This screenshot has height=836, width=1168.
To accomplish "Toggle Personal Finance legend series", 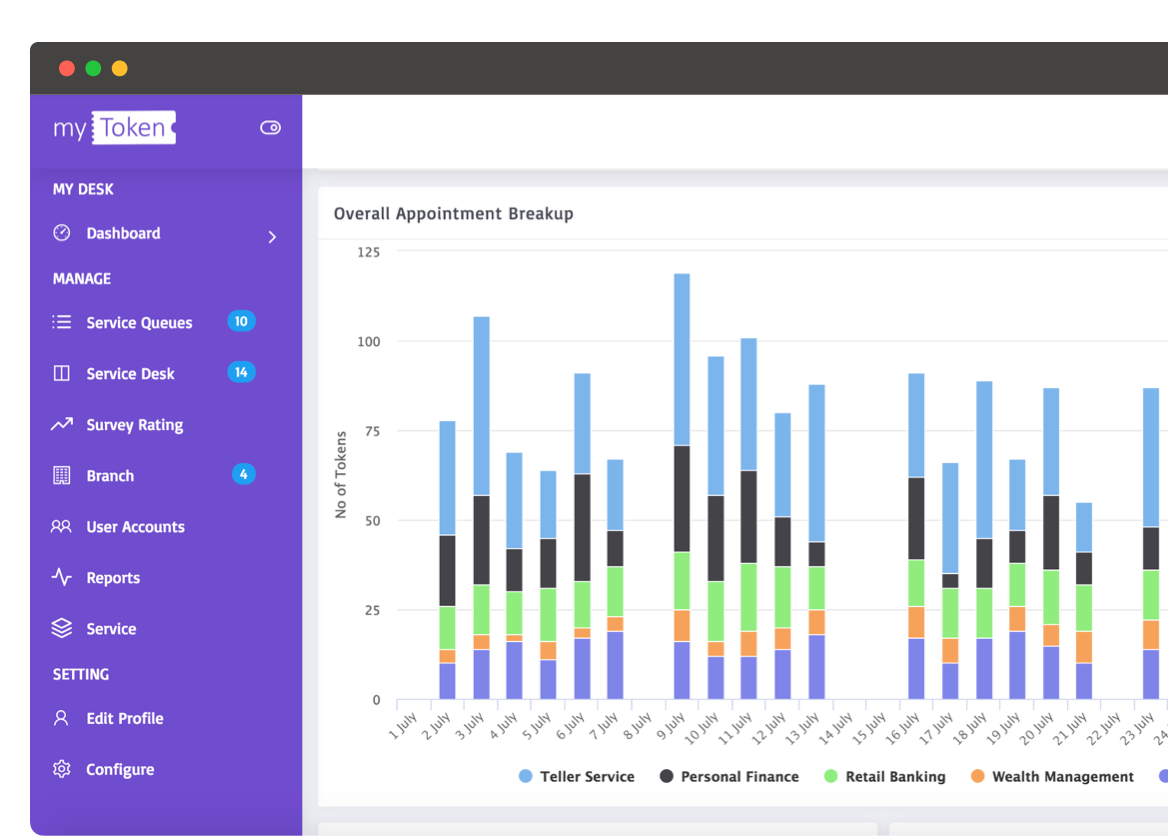I will (729, 776).
